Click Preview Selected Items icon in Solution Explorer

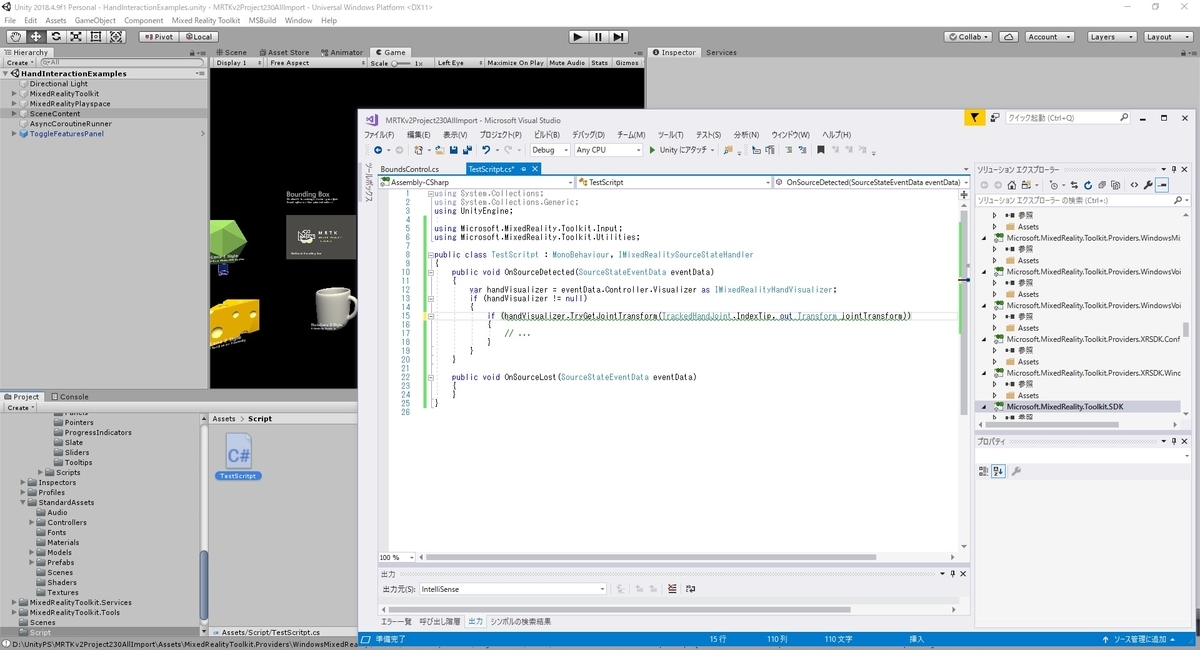click(1162, 185)
